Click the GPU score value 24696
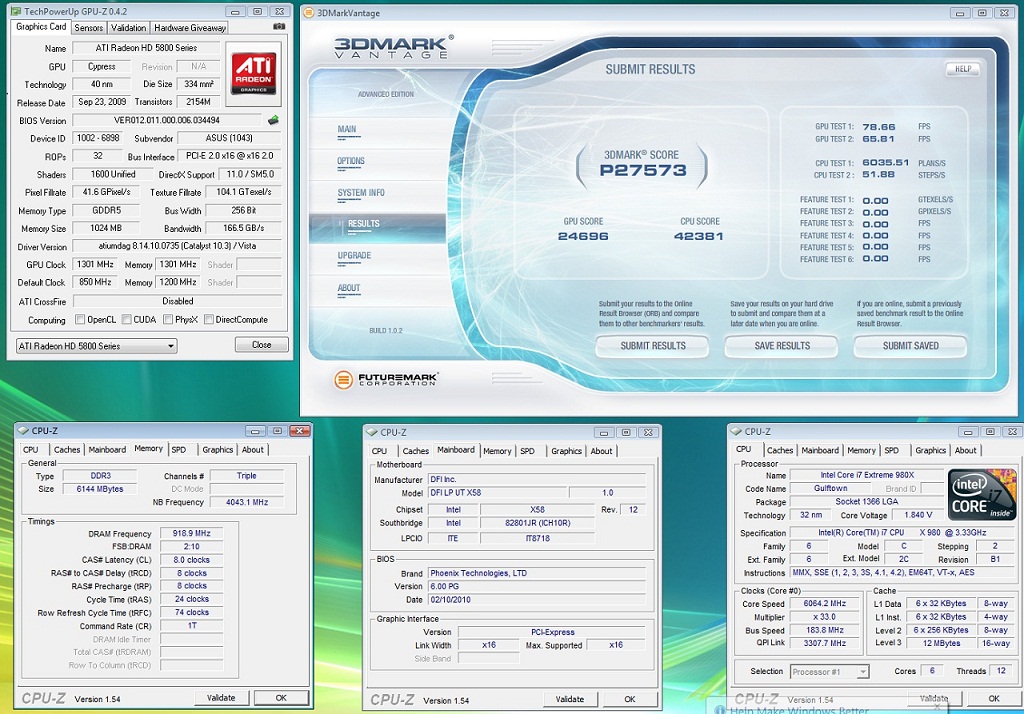The height and width of the screenshot is (714, 1024). coord(583,236)
